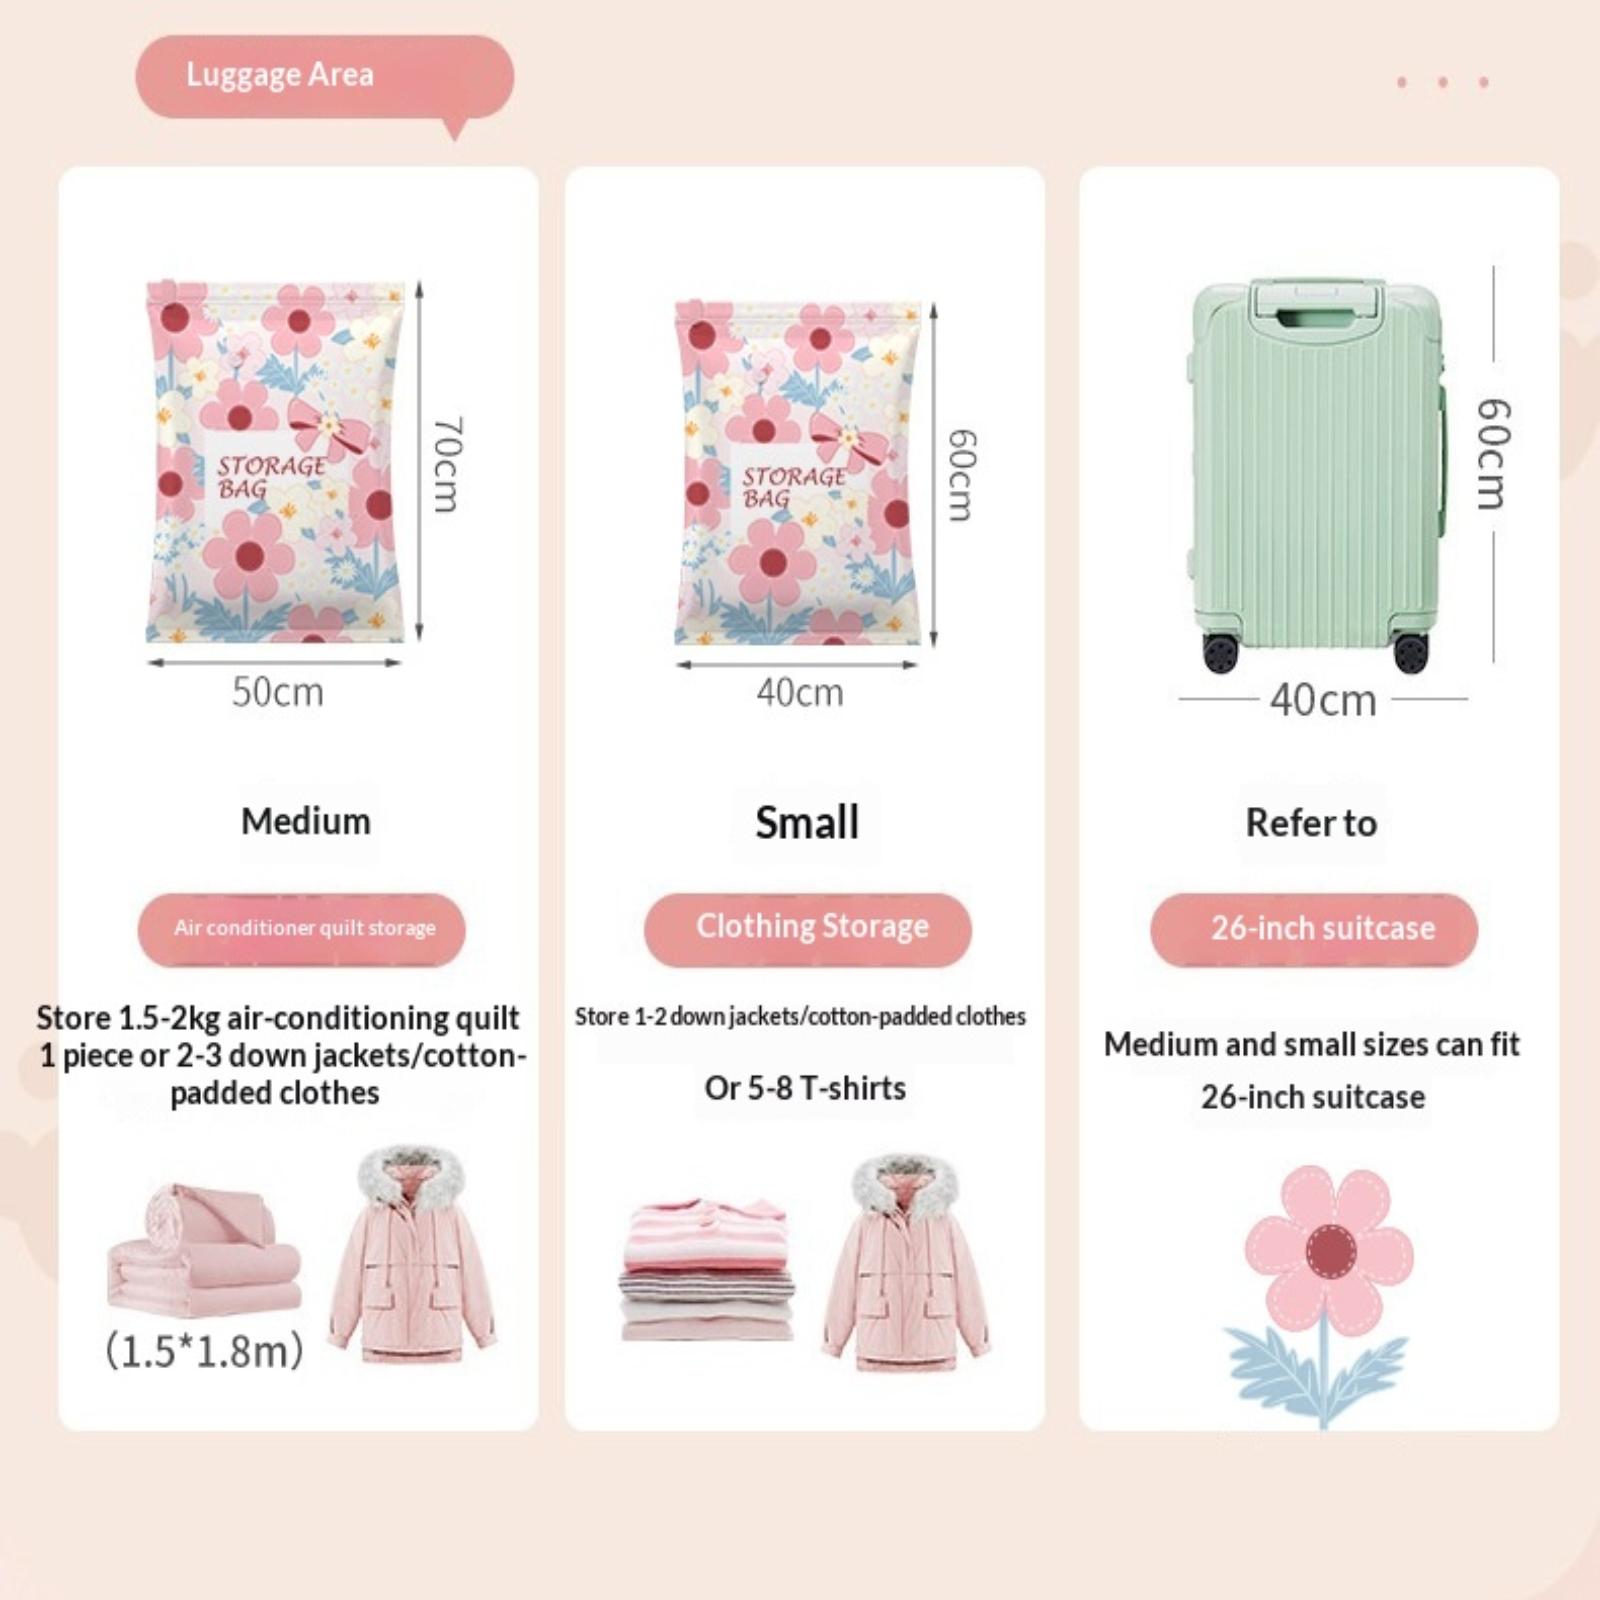Screen dimensions: 1600x1600
Task: Click the (1.5*1.8m) quilt size text
Action: (204, 1351)
